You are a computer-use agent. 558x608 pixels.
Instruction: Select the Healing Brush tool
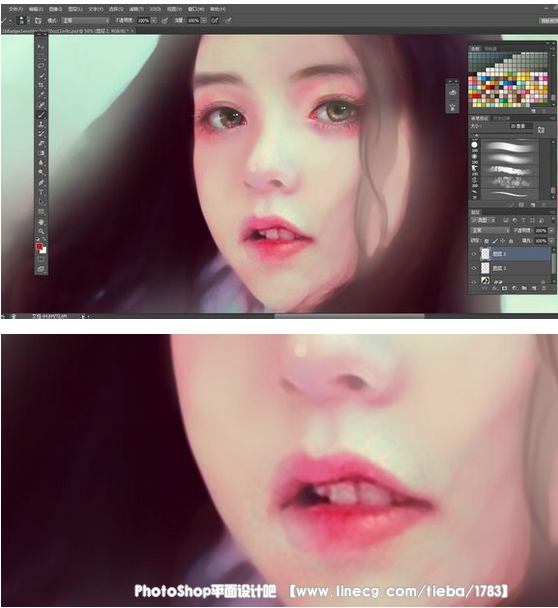[x=41, y=105]
